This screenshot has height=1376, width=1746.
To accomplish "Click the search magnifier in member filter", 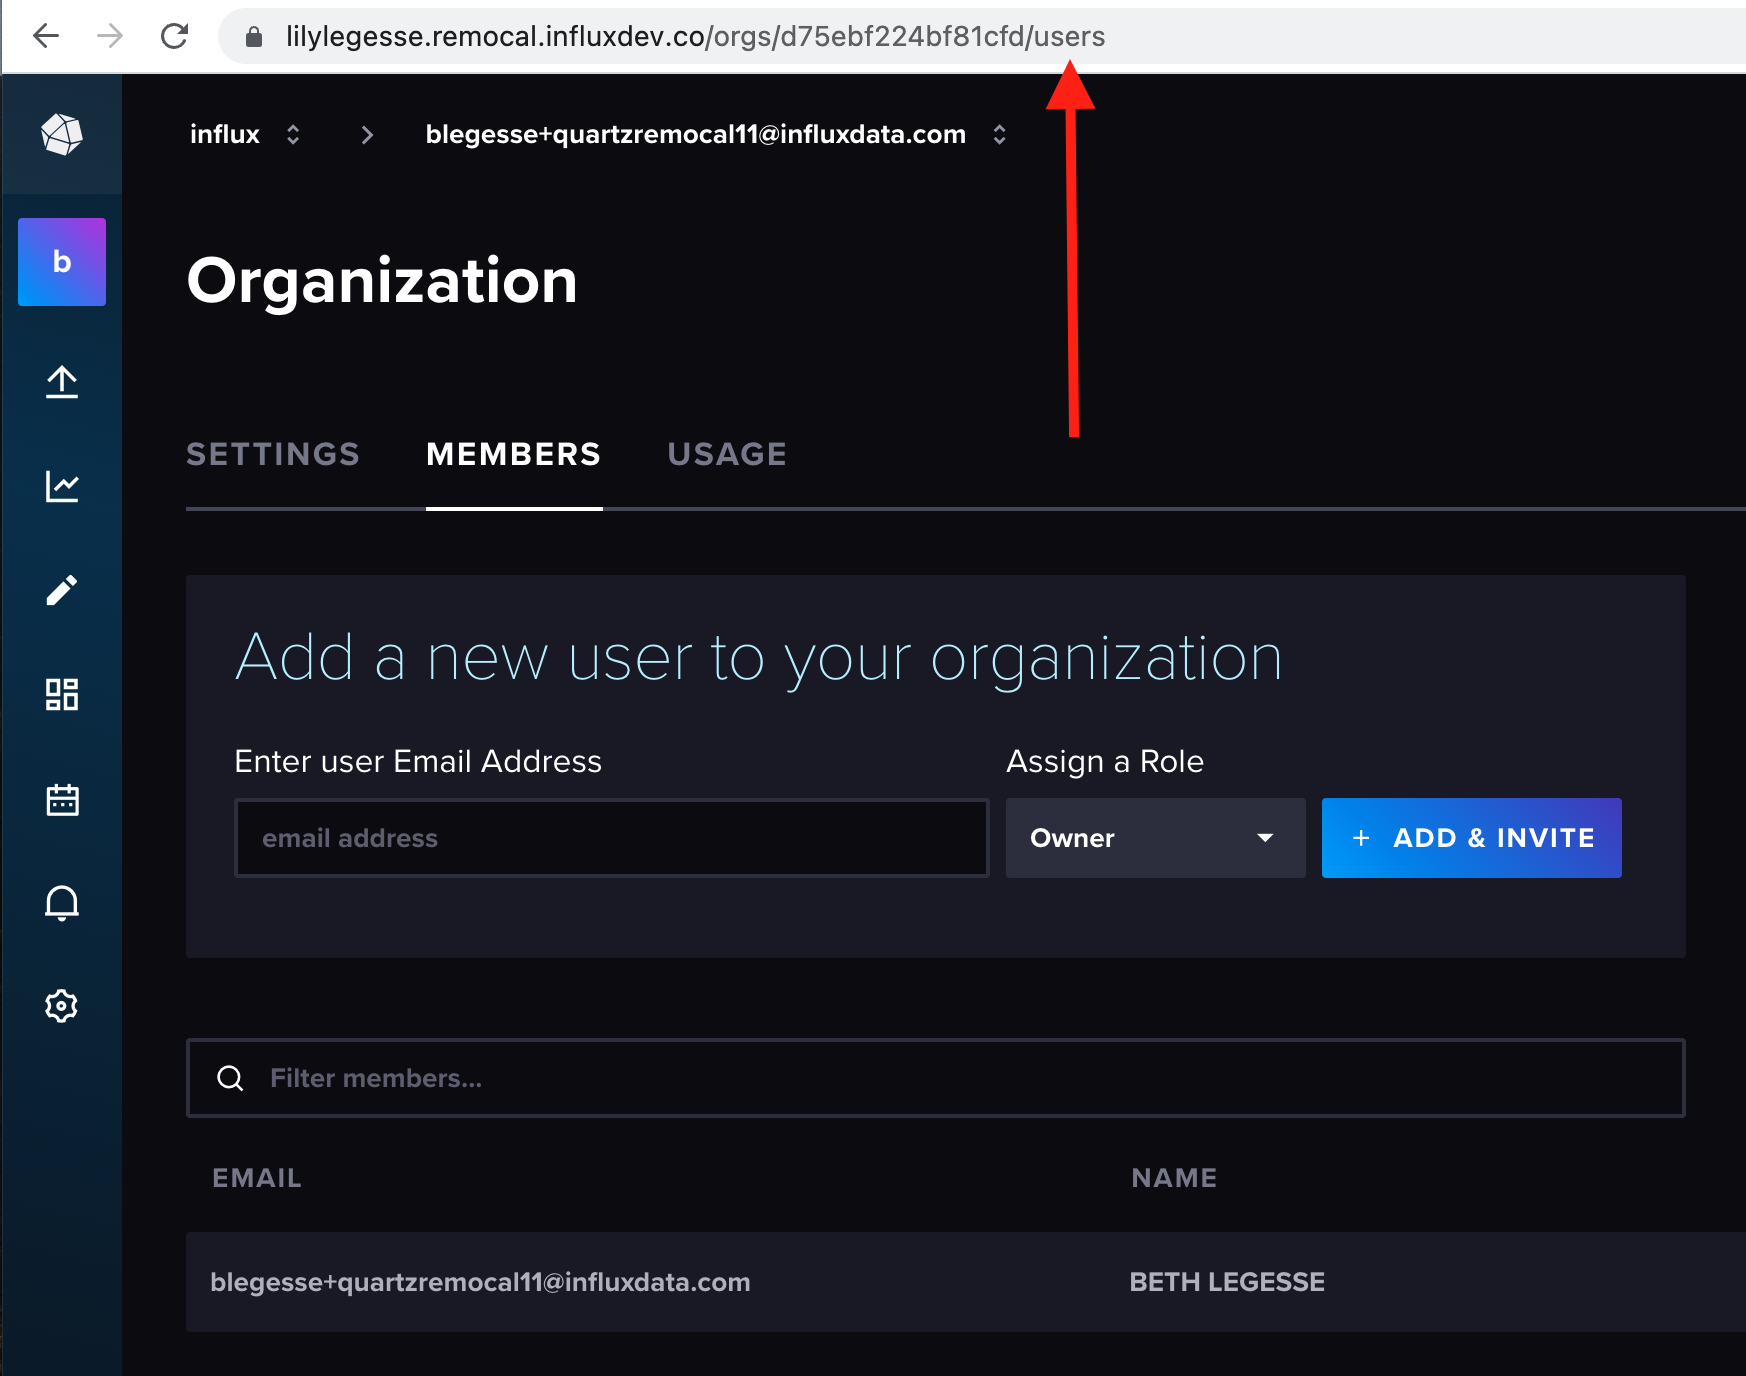I will pyautogui.click(x=231, y=1078).
